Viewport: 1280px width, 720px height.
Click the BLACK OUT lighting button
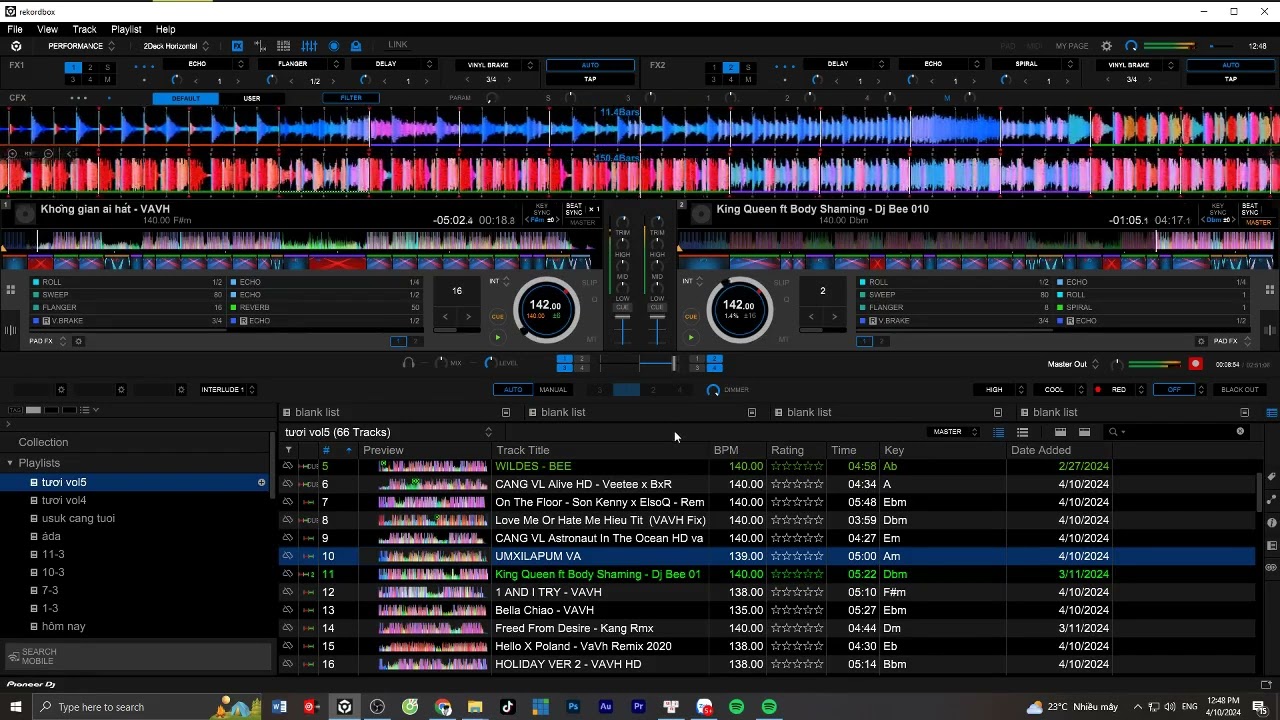(x=1240, y=390)
